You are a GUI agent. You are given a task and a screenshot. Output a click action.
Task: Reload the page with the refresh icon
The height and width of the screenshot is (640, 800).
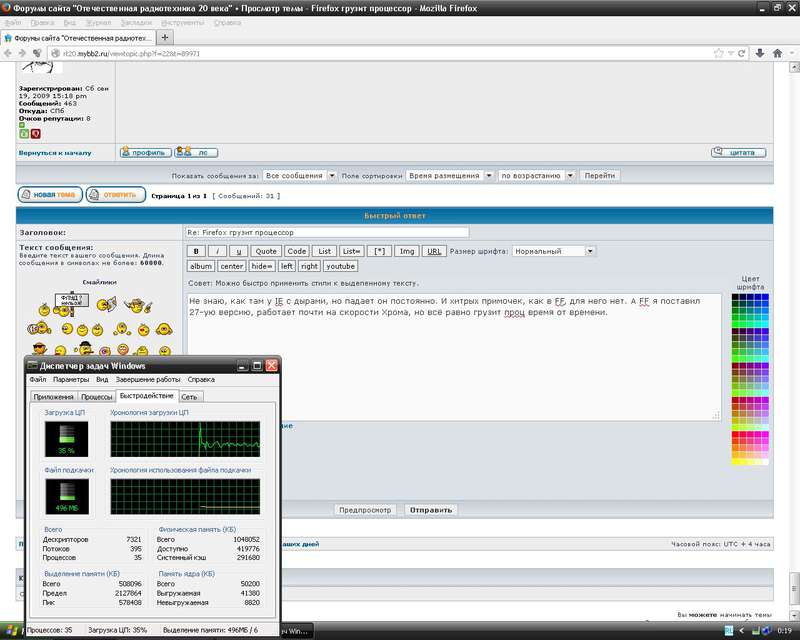coord(741,53)
